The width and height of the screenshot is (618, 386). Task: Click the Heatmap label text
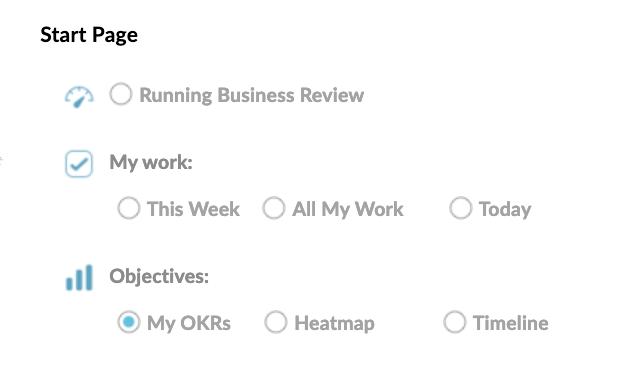(335, 323)
